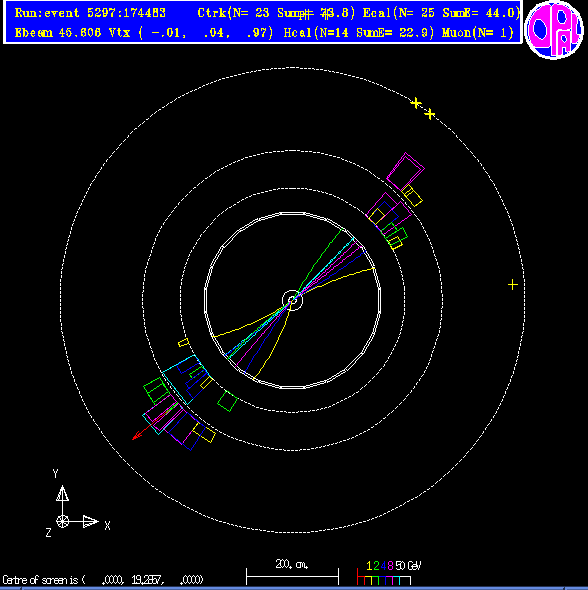The image size is (588, 590).
Task: Click the Centre of screen coordinates text
Action: [x=103, y=579]
